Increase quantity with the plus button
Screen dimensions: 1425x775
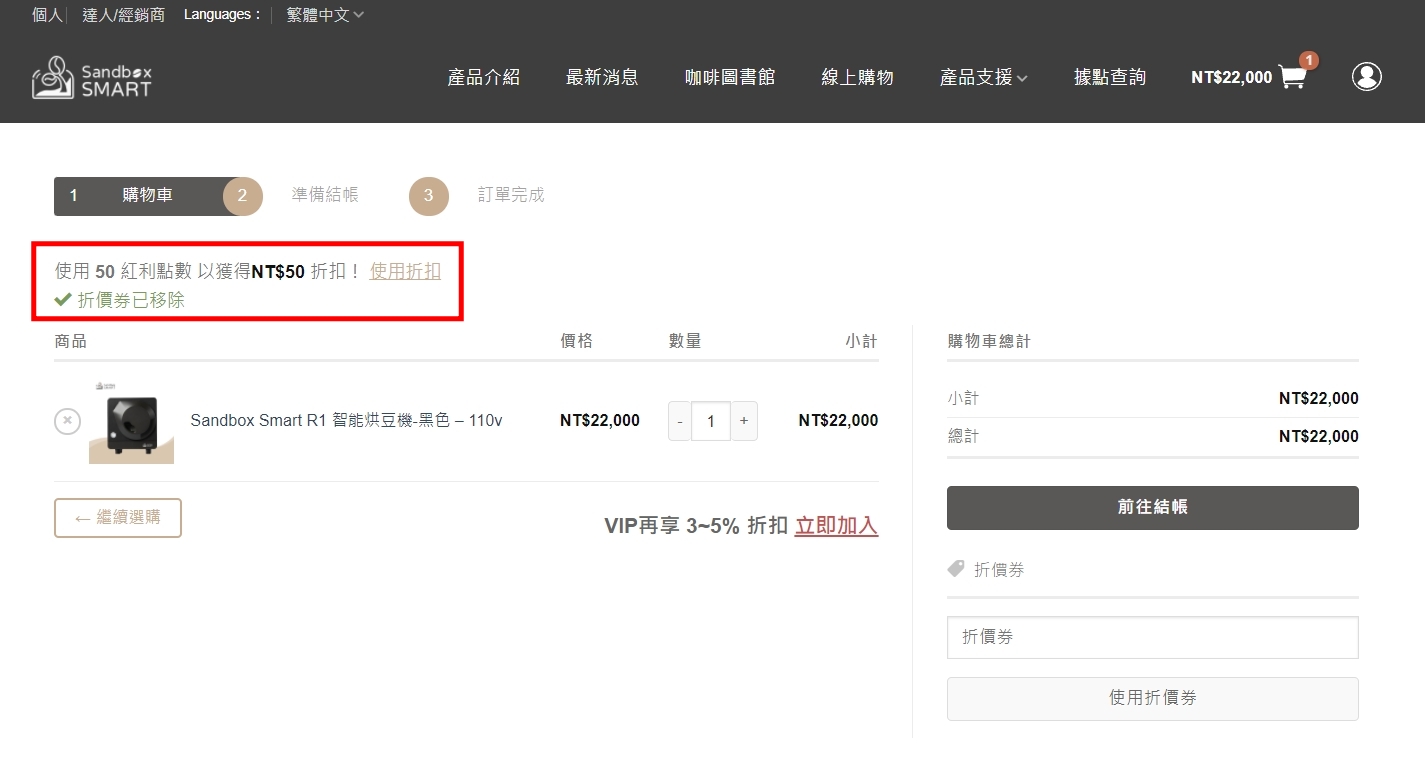(x=744, y=421)
